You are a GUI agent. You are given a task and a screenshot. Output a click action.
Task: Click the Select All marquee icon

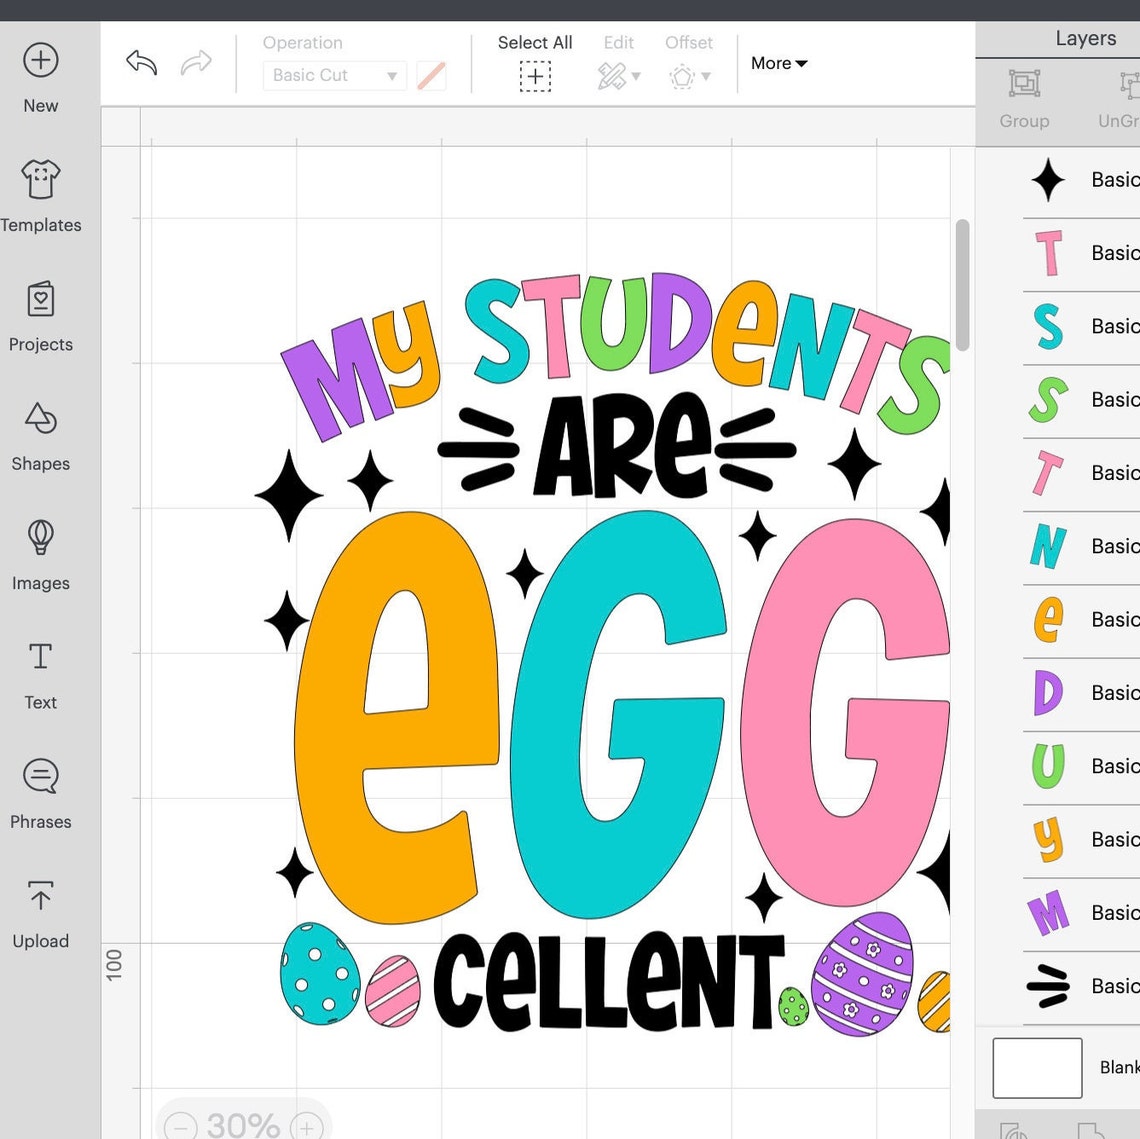tap(535, 75)
